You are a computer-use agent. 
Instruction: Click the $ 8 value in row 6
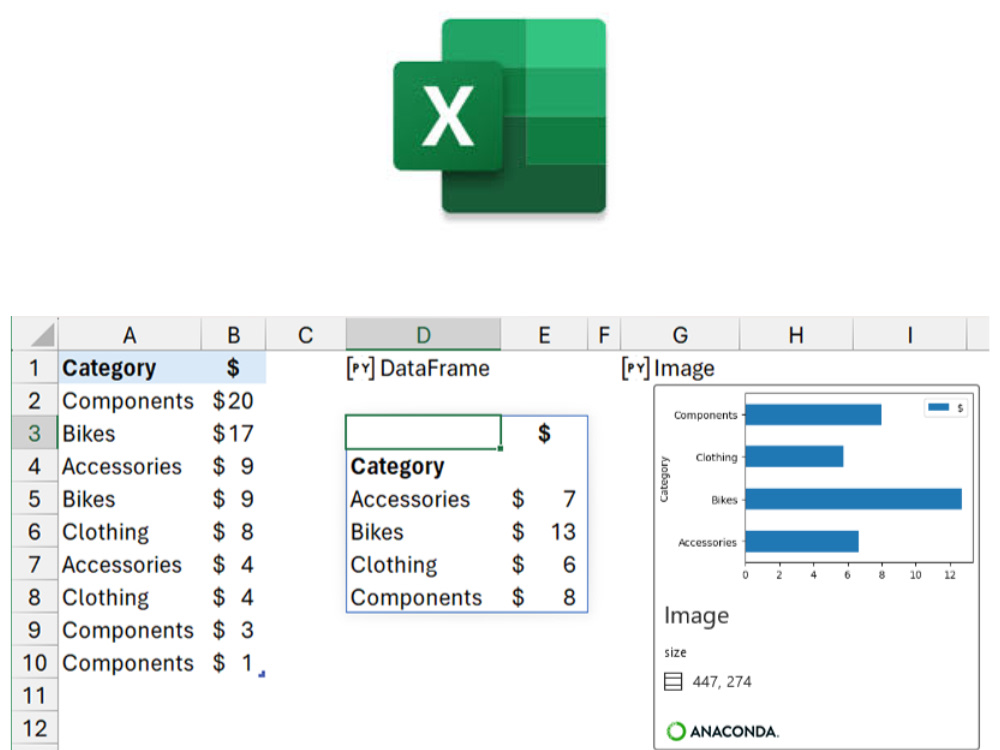click(233, 532)
